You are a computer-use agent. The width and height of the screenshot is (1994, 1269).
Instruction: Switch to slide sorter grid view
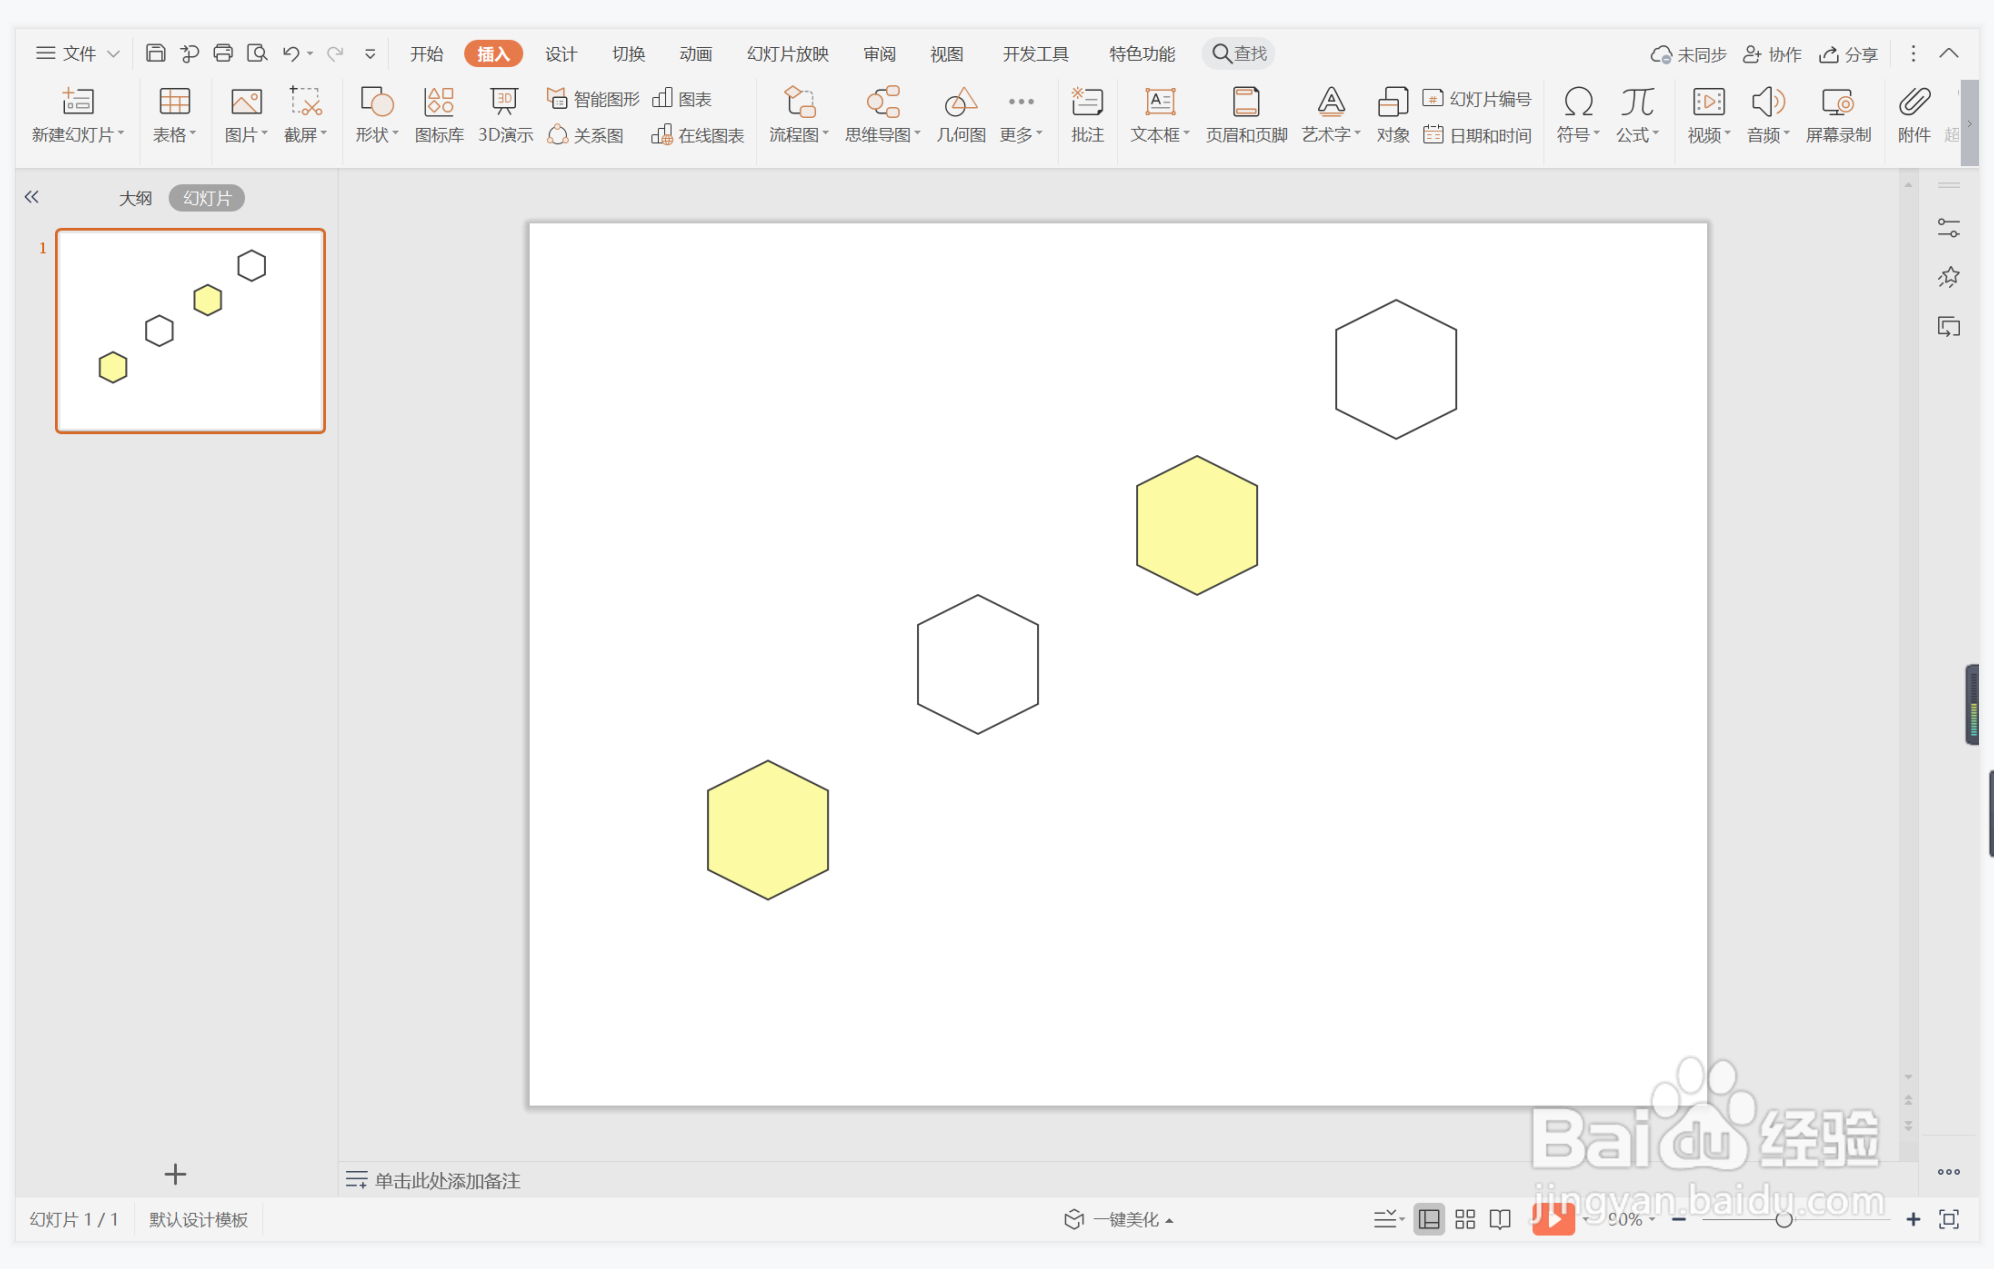(1464, 1219)
